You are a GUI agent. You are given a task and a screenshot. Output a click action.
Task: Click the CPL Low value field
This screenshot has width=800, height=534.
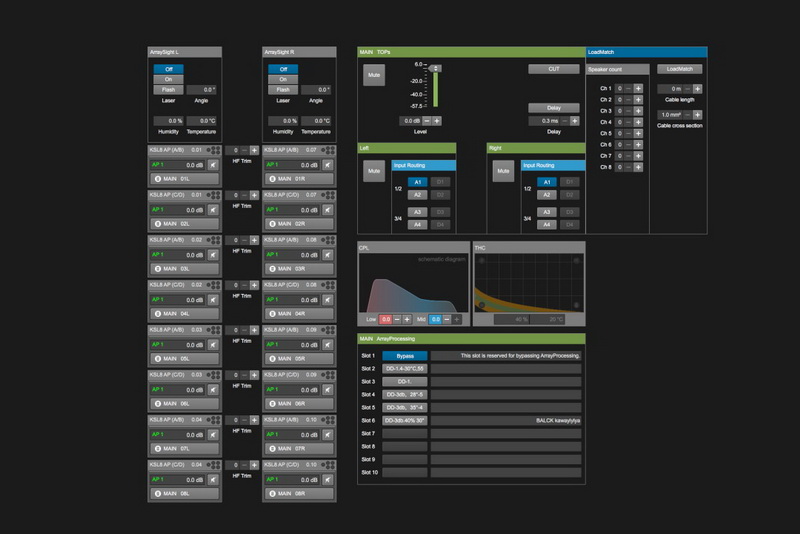[x=386, y=319]
